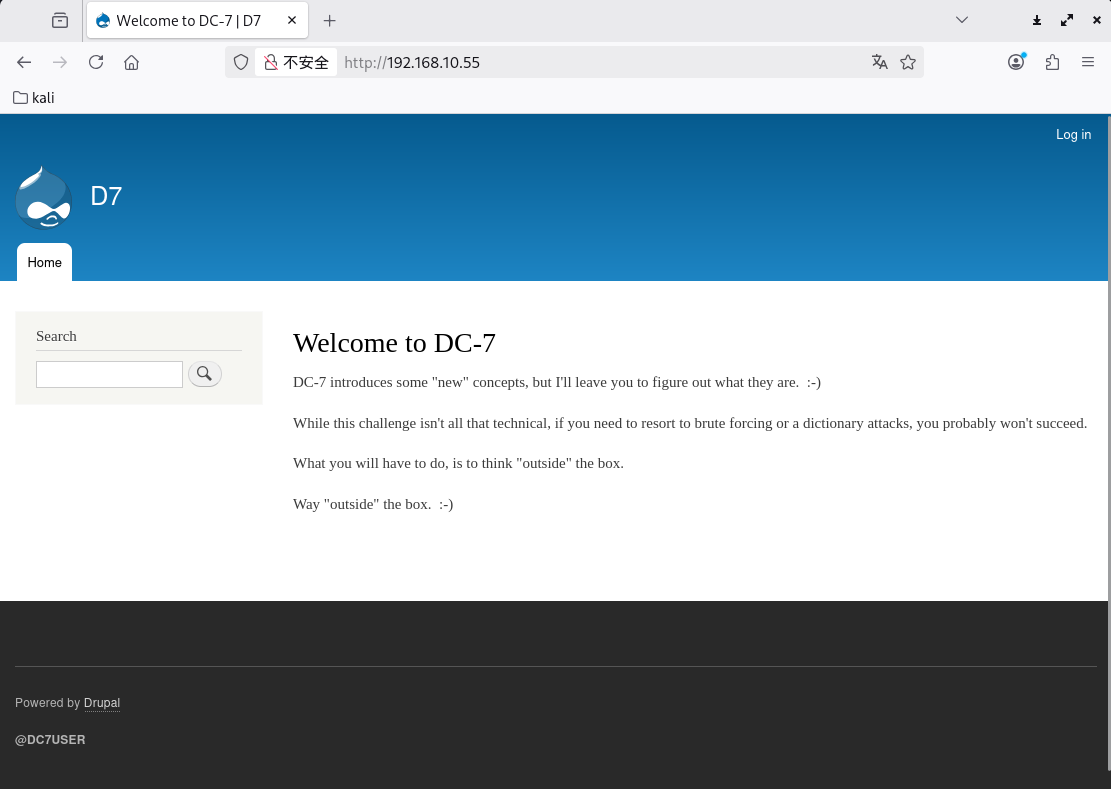The width and height of the screenshot is (1111, 789).
Task: Select the Home navigation tab
Action: (x=44, y=263)
